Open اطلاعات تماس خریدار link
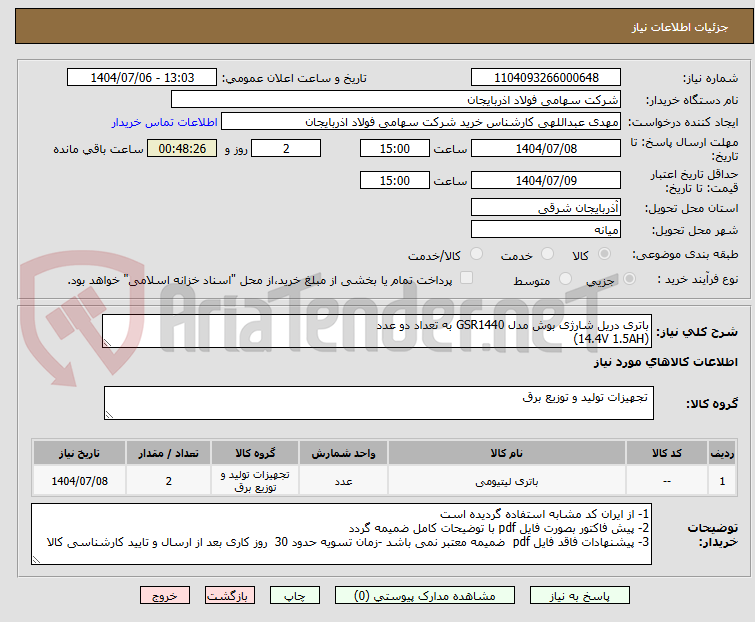This screenshot has width=755, height=622. click(165, 122)
